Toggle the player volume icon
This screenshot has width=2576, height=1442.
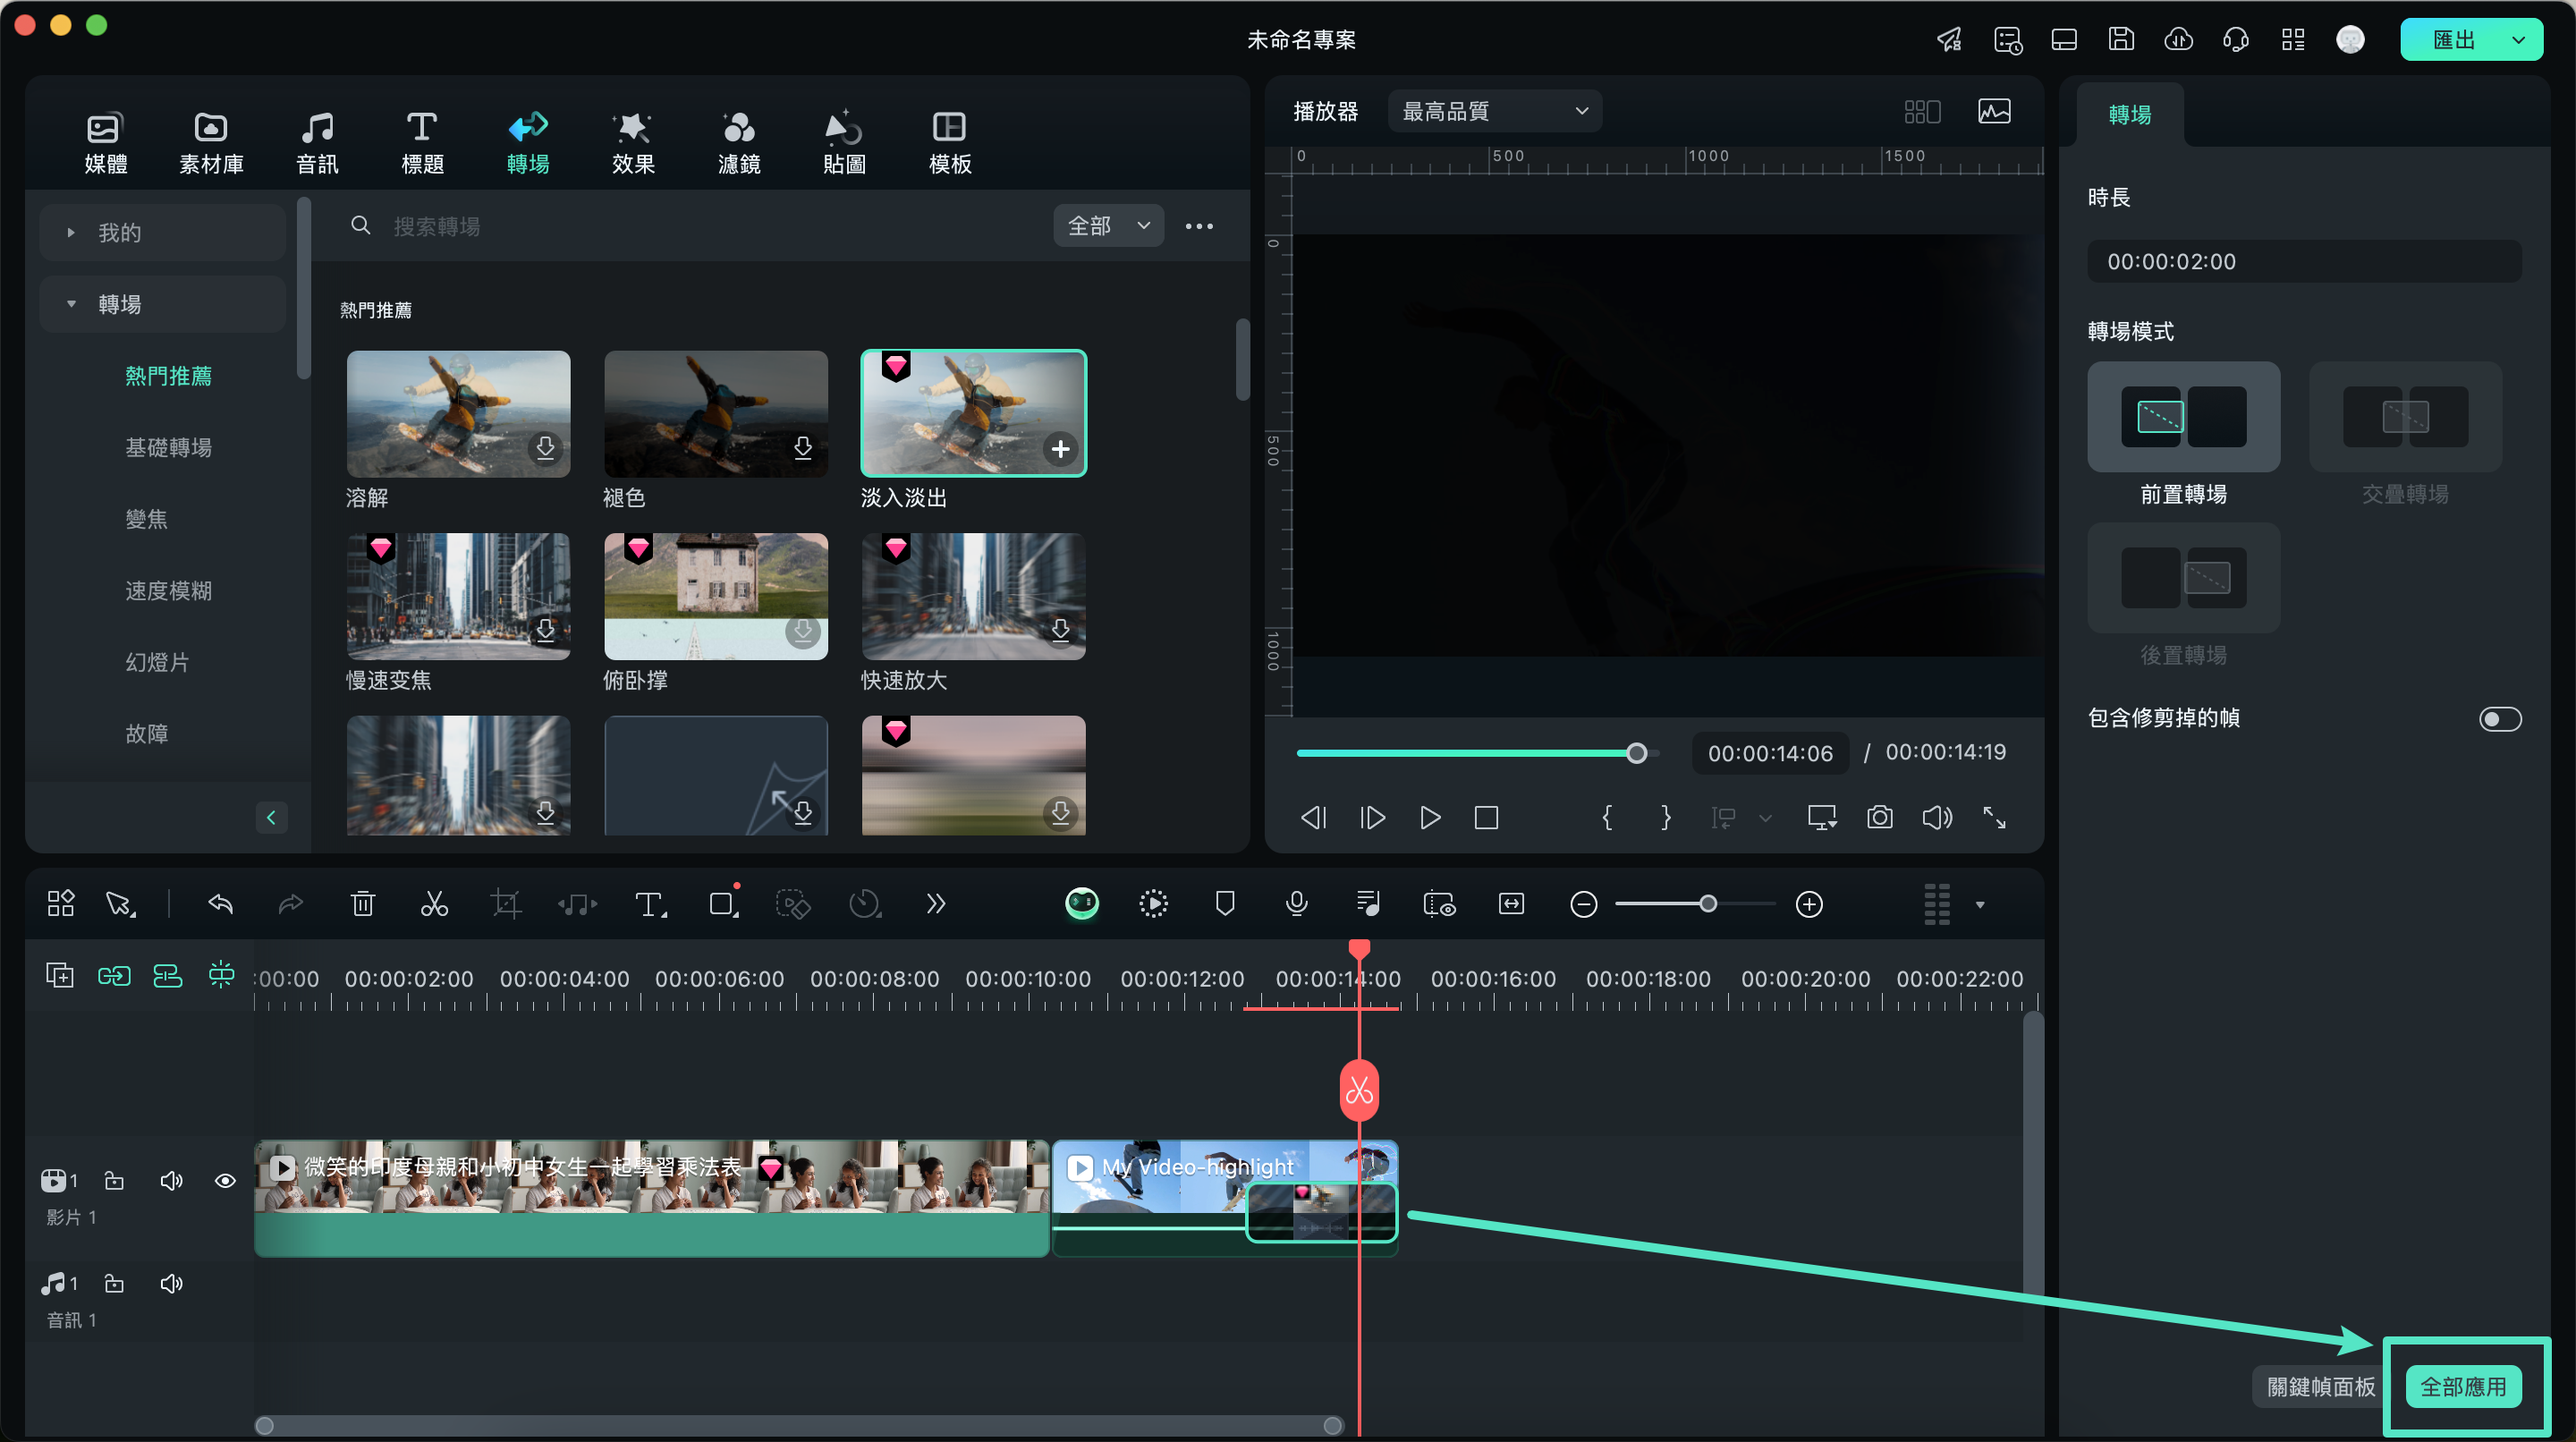tap(1937, 818)
